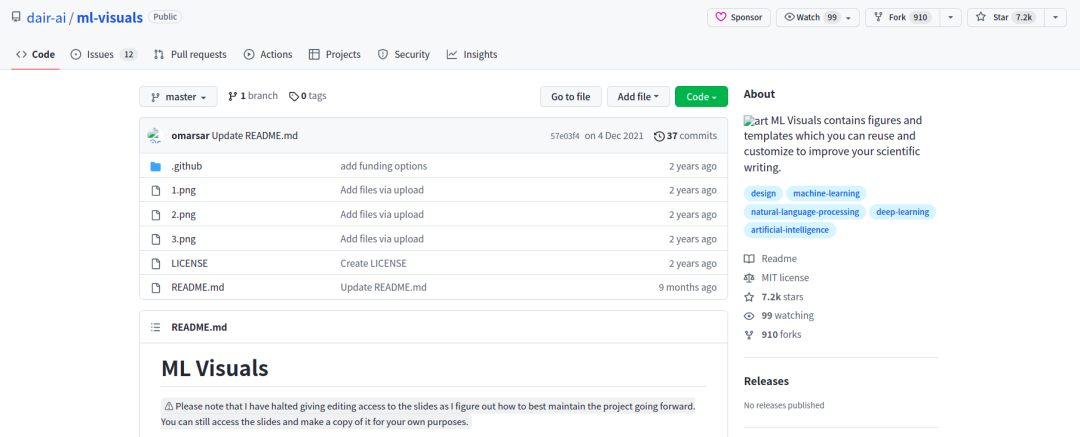1080x437 pixels.
Task: Star the repository
Action: click(1006, 17)
